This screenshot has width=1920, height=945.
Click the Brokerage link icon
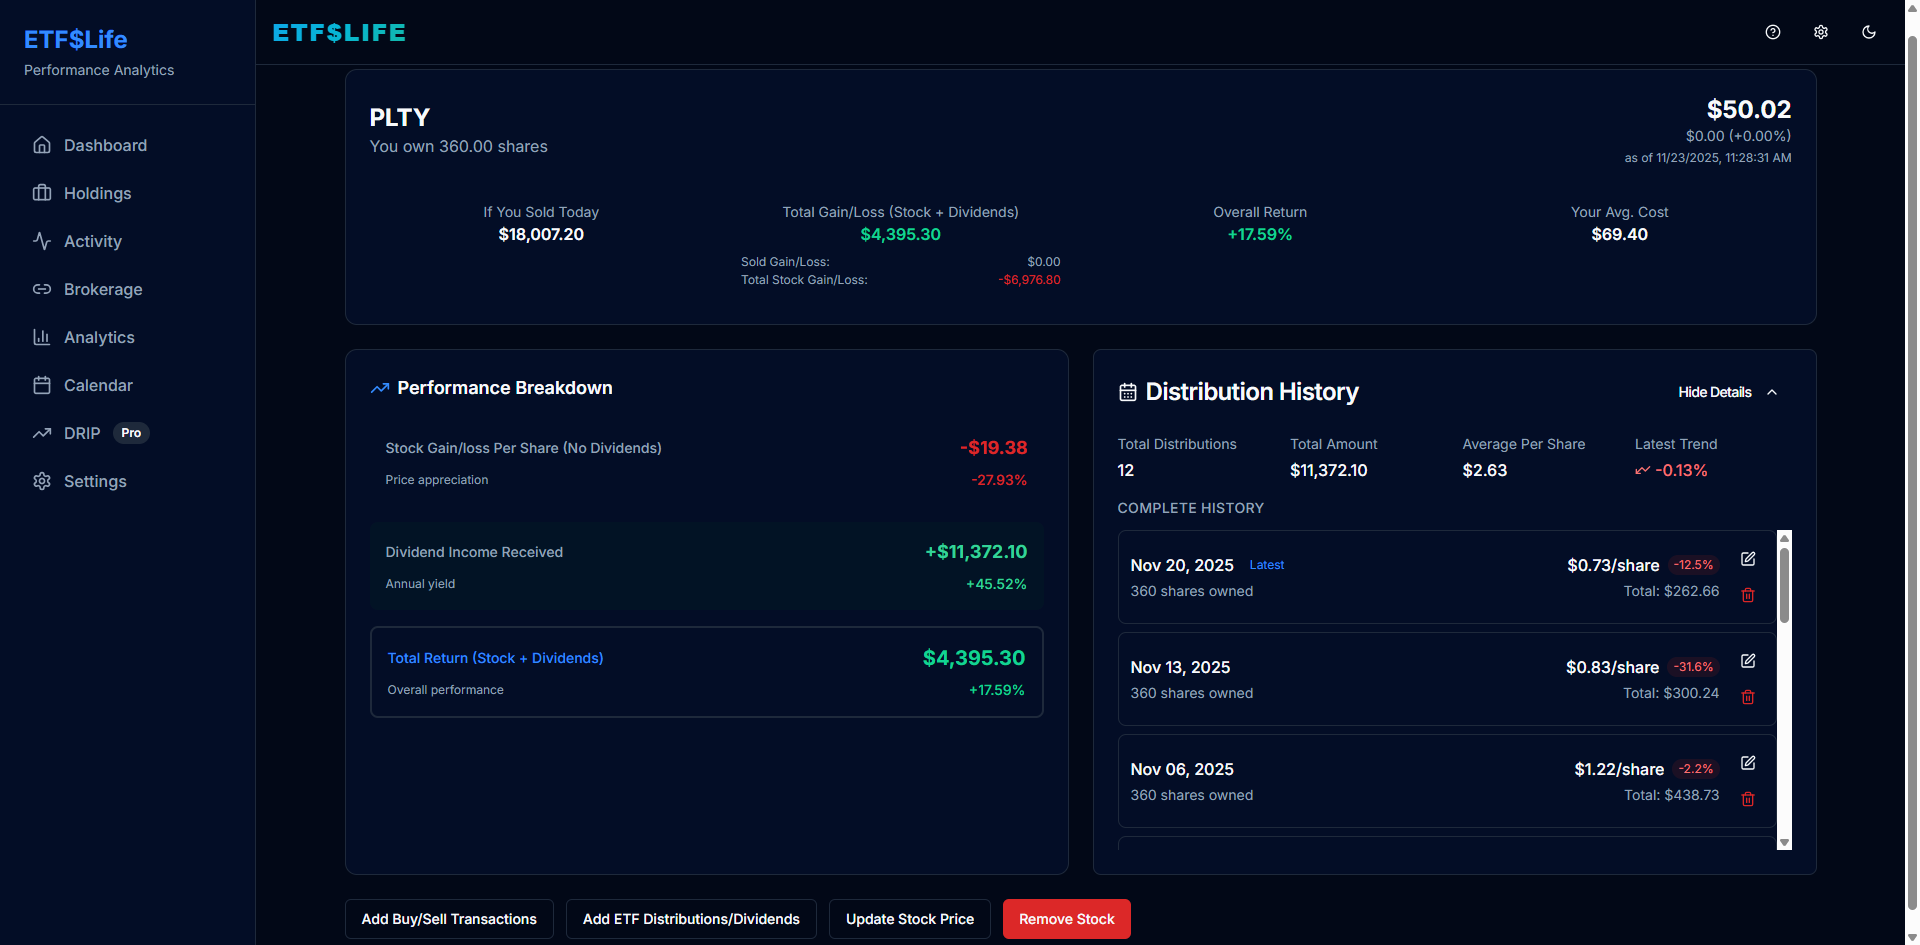[42, 289]
